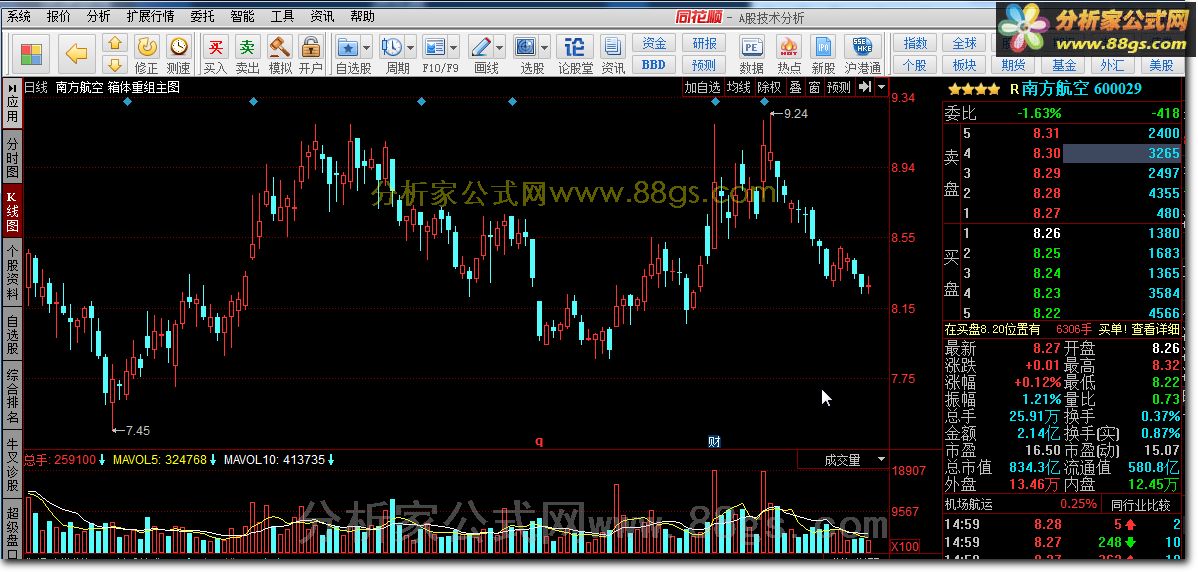Click the 机场航运 sector name
Viewport: 1198px width, 572px height.
coord(970,504)
